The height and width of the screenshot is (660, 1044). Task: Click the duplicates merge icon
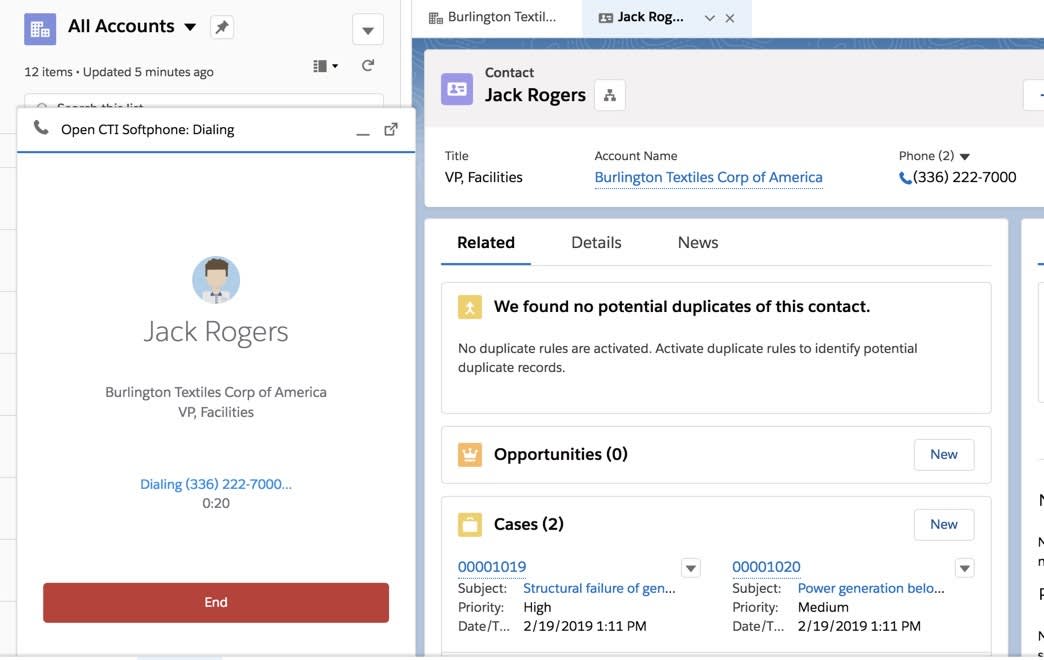(470, 307)
